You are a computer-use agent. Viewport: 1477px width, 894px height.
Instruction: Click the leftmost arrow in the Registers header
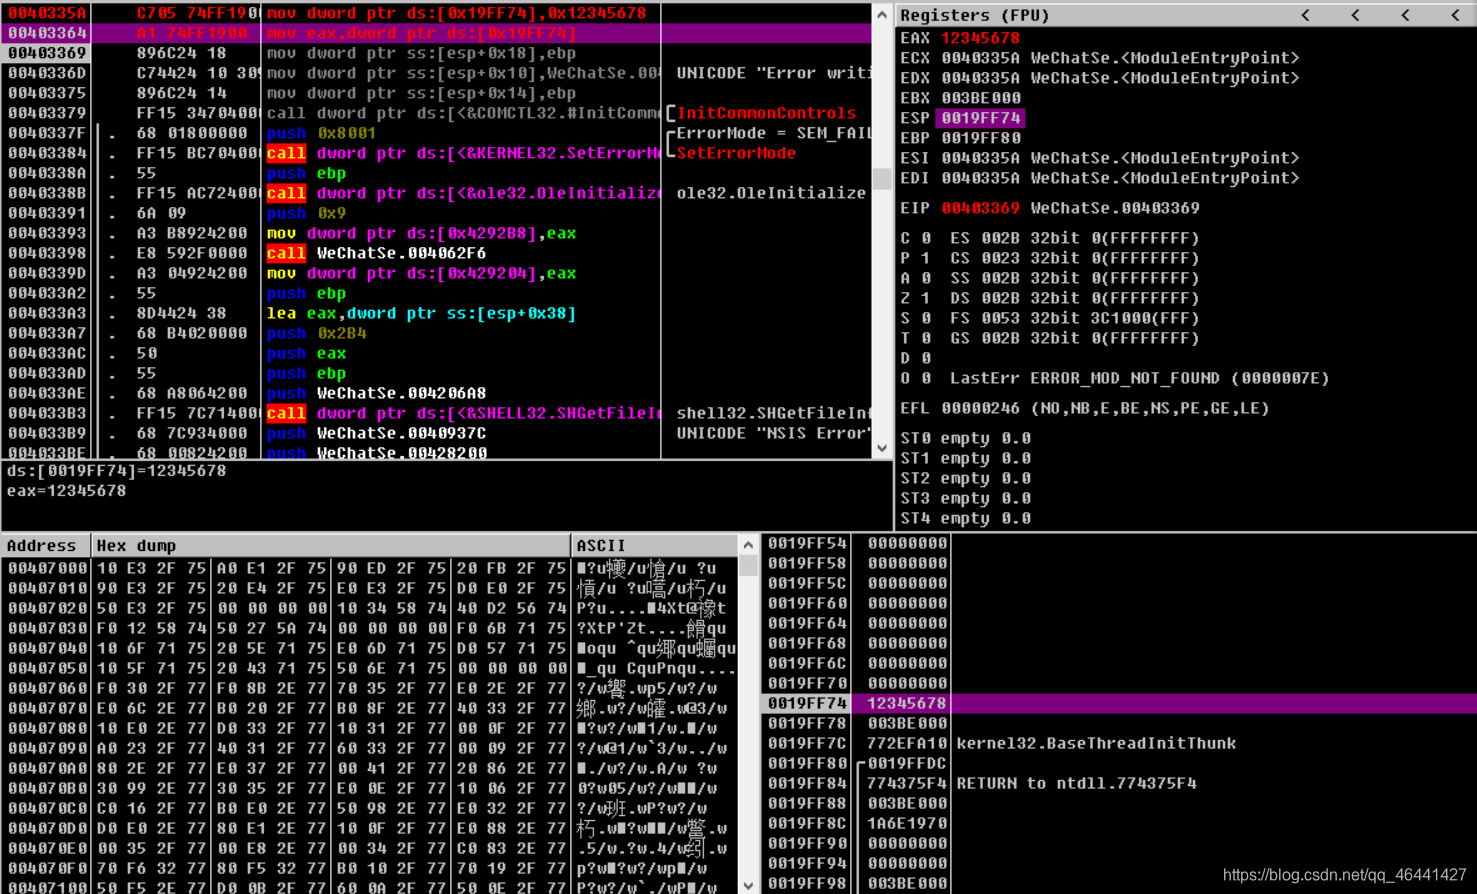point(1304,15)
